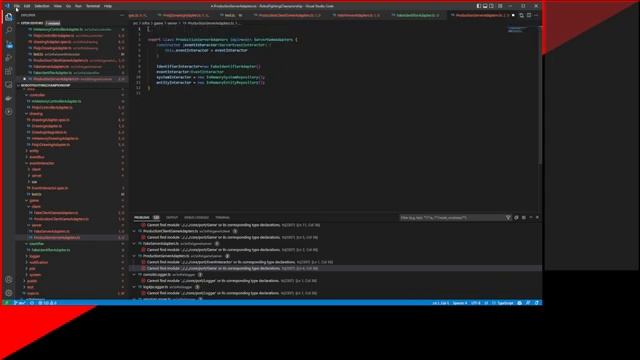Select the highlighted Cannot find module problem row

coord(336,269)
